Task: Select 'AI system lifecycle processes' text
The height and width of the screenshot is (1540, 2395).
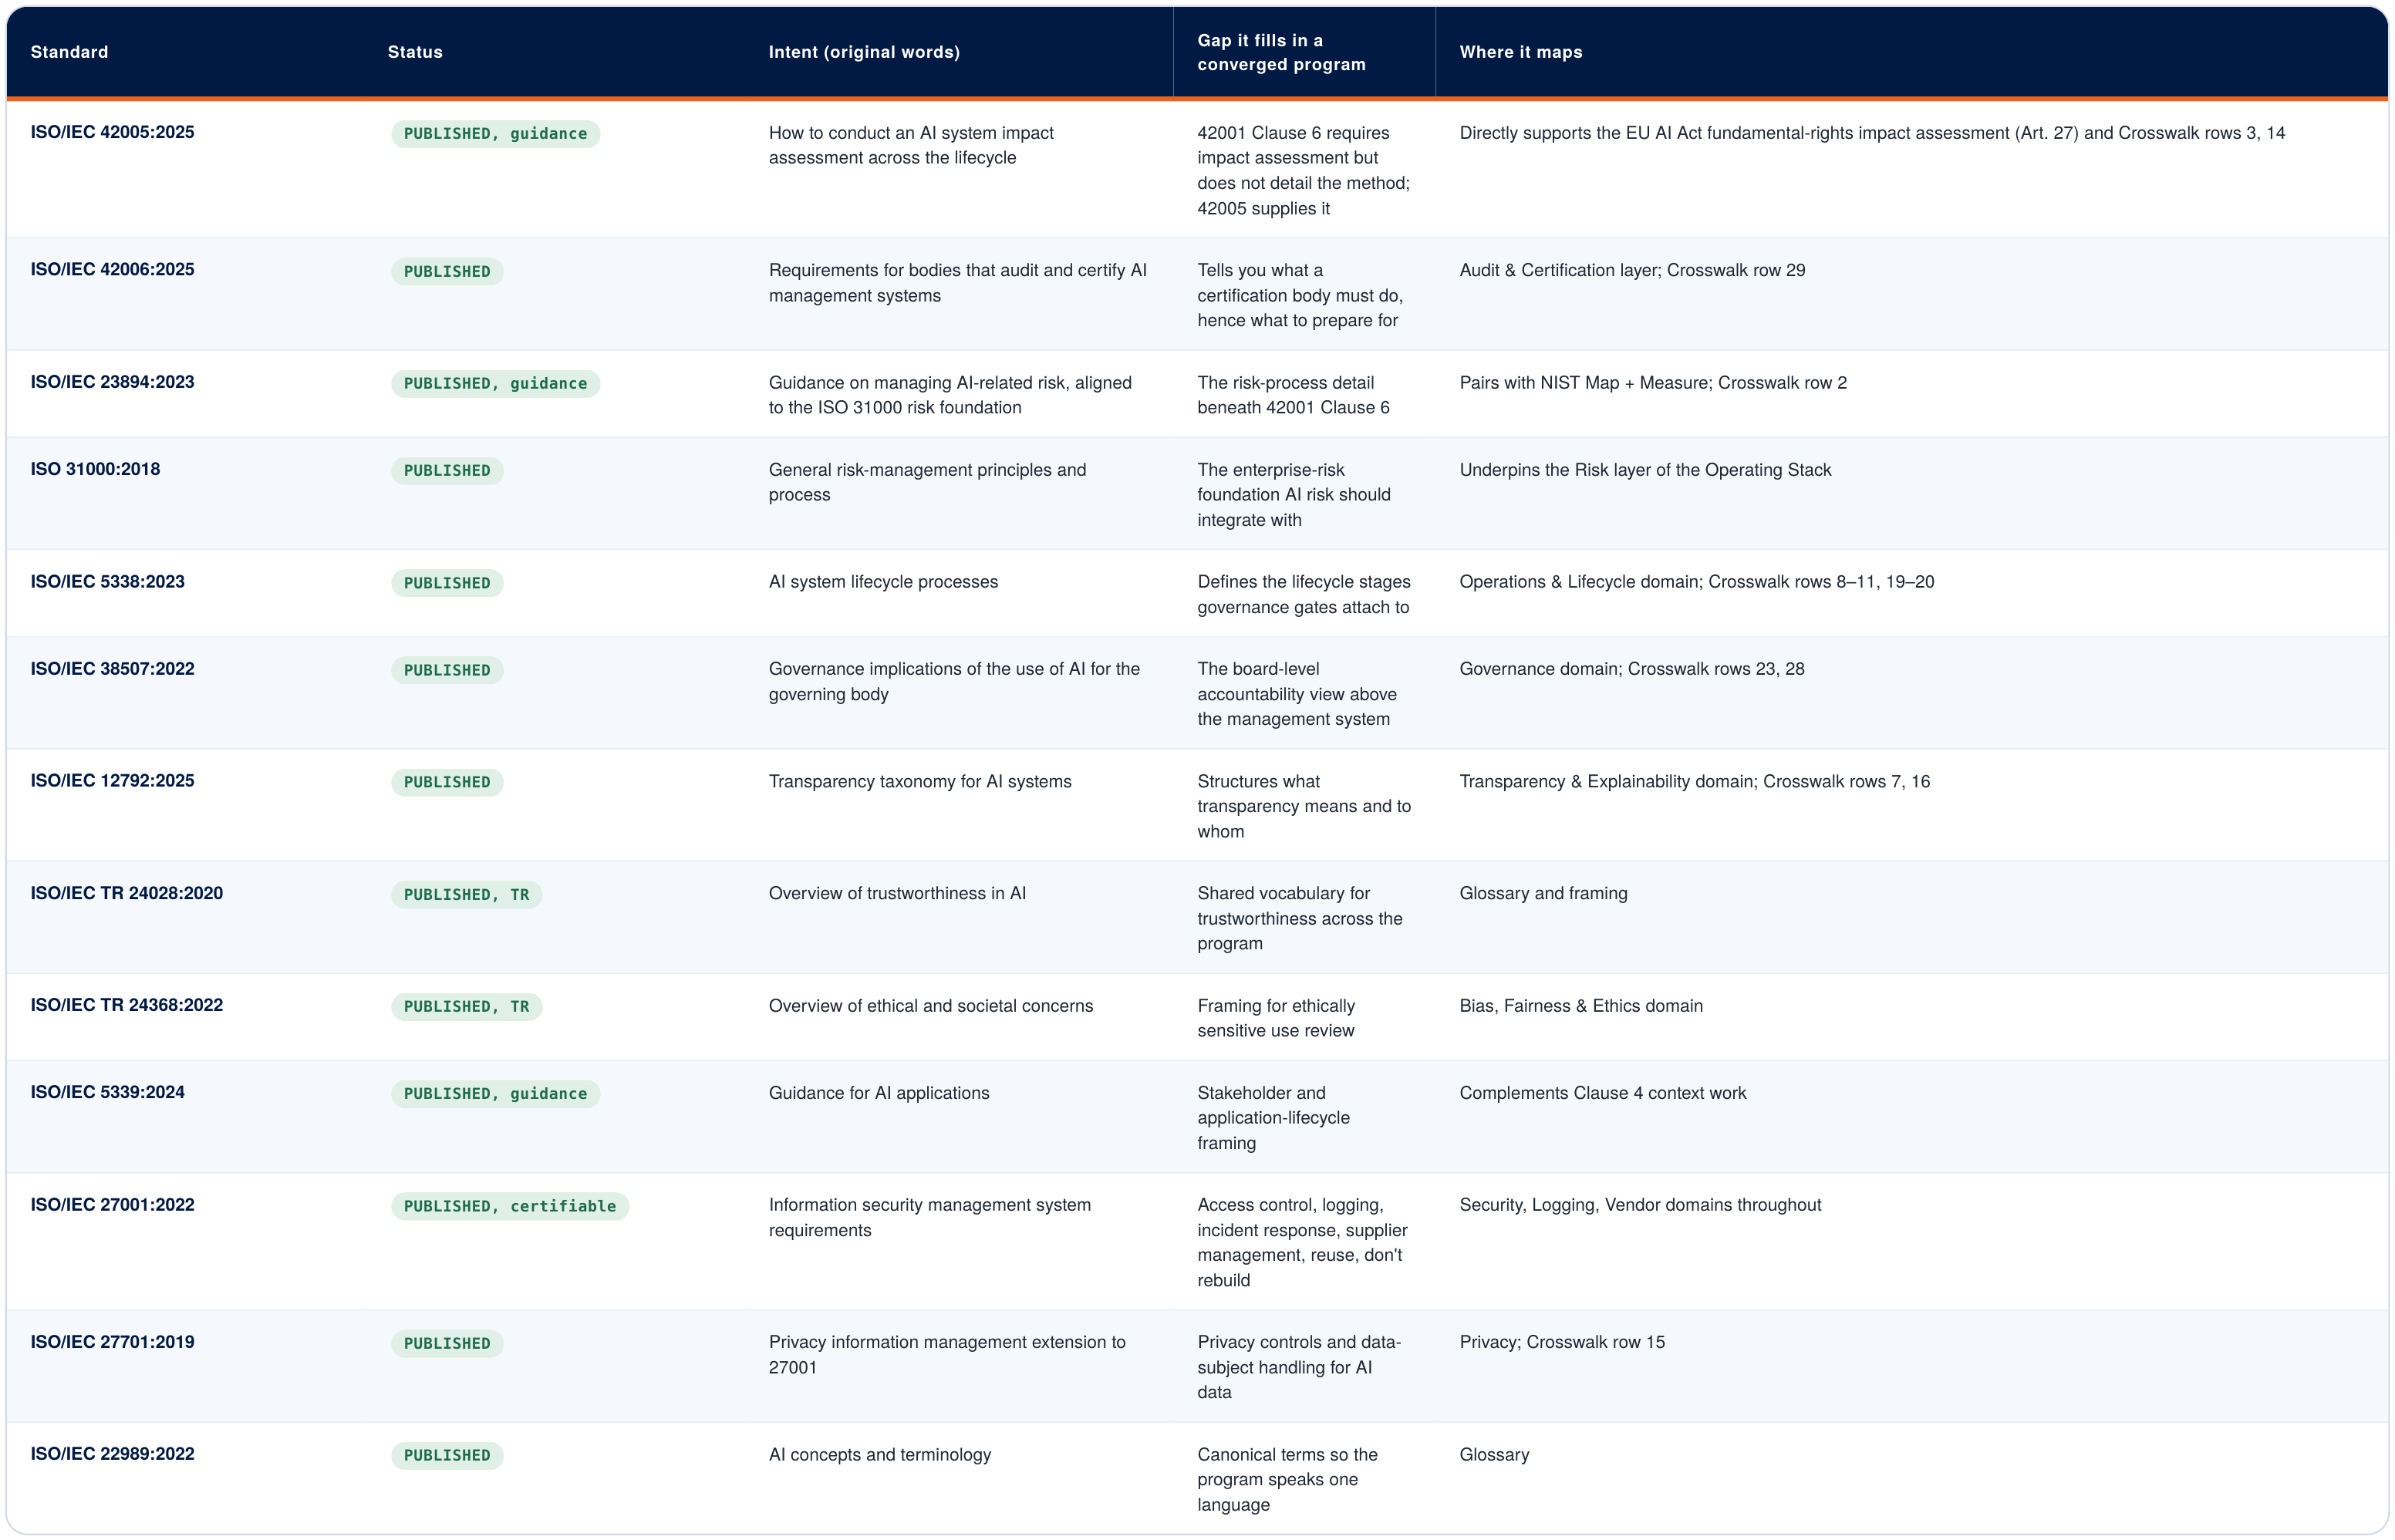Action: point(883,582)
